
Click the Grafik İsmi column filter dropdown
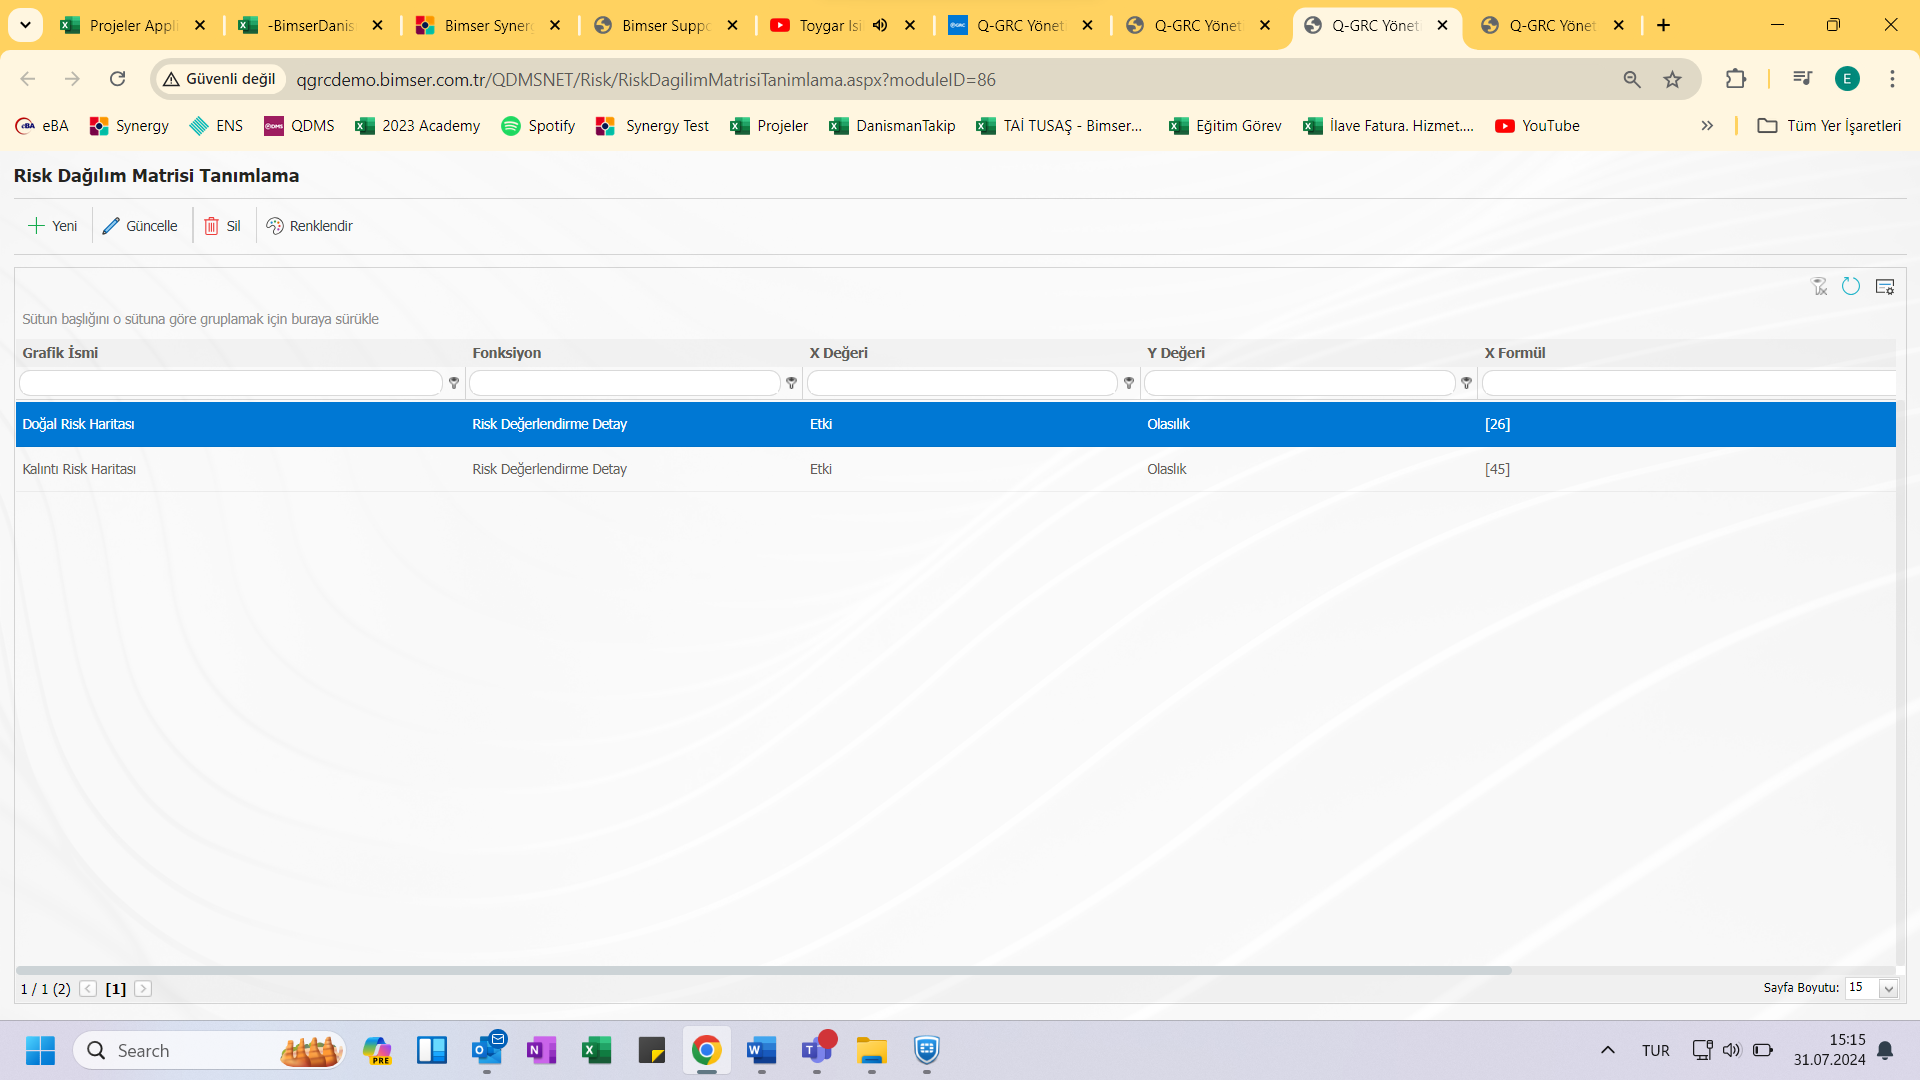[x=455, y=382]
